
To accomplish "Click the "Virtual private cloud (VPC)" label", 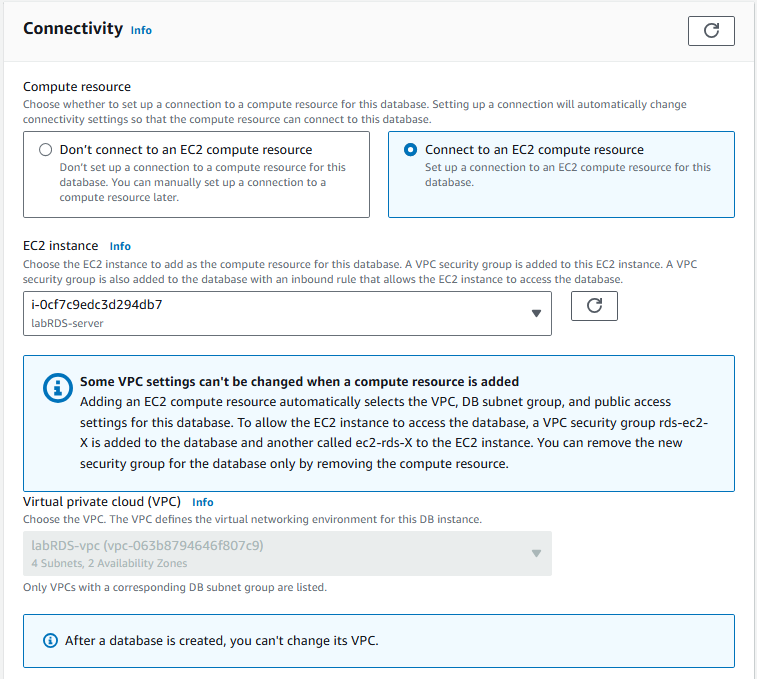I will click(x=102, y=502).
